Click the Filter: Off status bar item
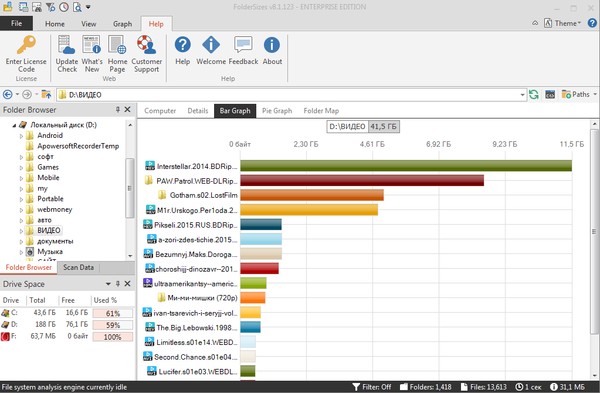This screenshot has height=393, width=600. [x=372, y=387]
